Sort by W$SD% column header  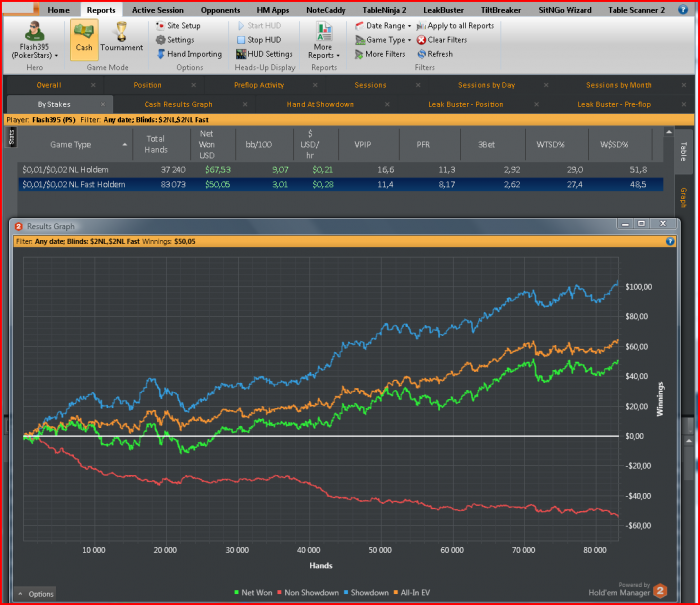click(614, 144)
